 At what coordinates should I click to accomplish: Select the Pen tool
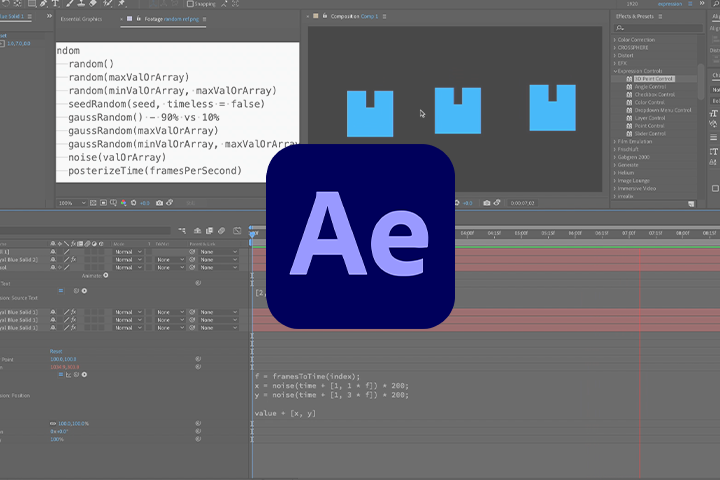tap(44, 3)
